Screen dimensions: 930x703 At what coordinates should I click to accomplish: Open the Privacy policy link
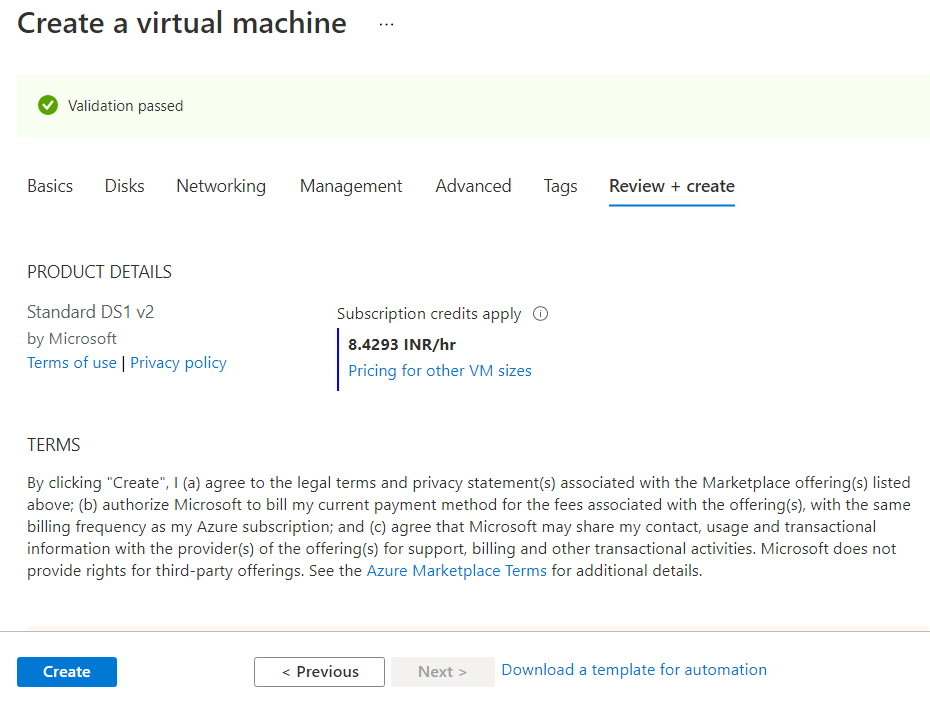coord(179,362)
